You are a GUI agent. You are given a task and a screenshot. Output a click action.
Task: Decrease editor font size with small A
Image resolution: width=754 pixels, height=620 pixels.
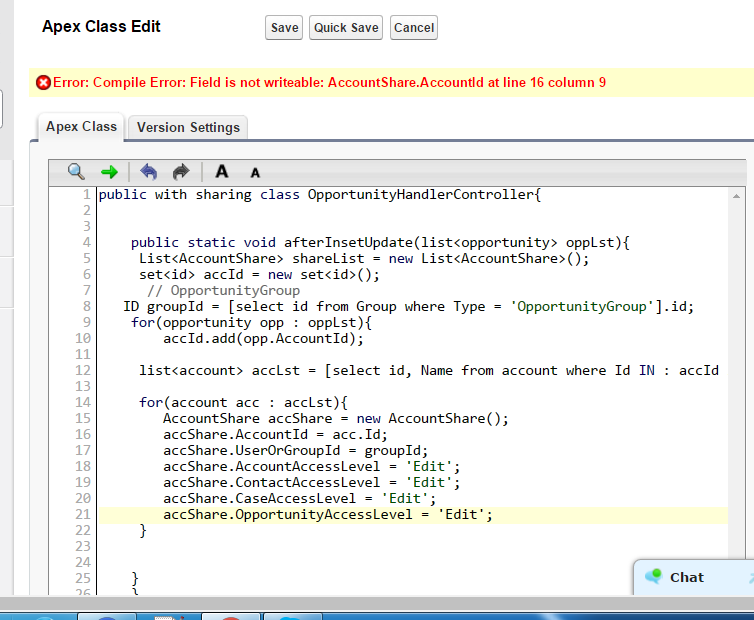255,173
